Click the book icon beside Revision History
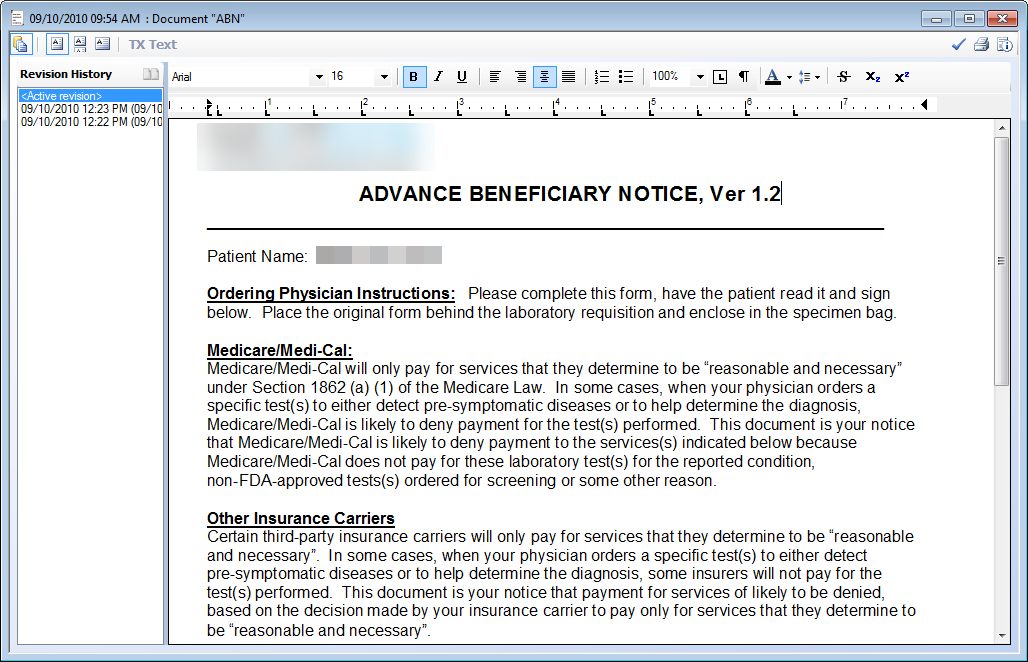Screen dimensions: 1028x662 pos(151,74)
